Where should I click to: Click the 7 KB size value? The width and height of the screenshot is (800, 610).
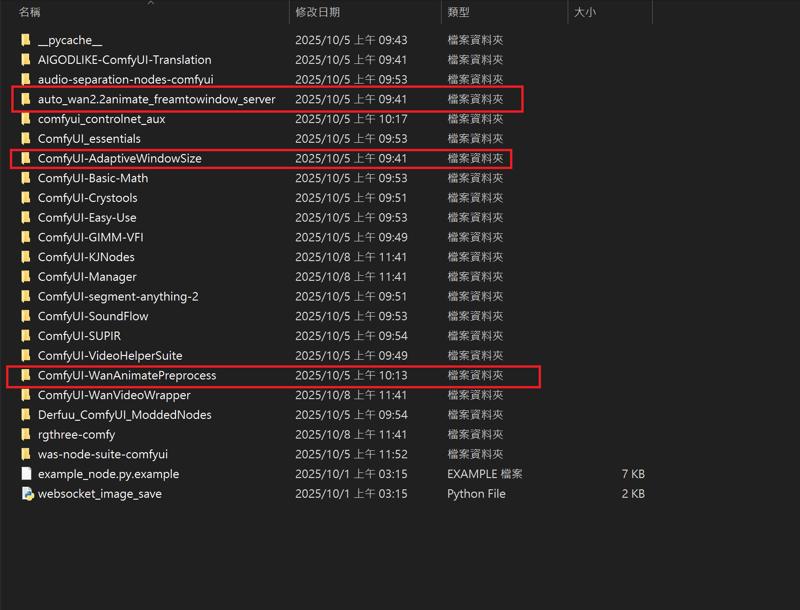[x=633, y=474]
